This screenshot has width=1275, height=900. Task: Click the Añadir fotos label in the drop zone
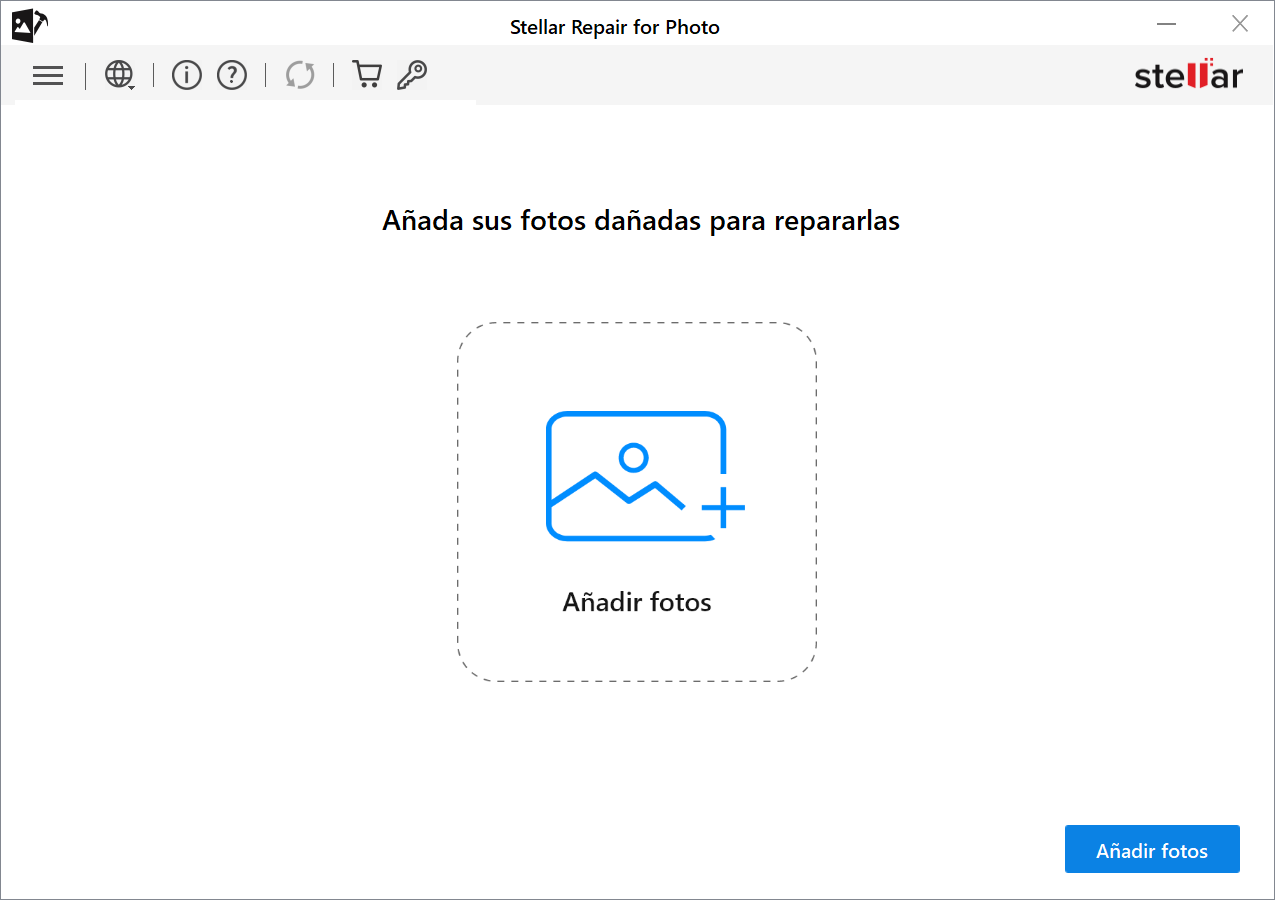point(637,602)
